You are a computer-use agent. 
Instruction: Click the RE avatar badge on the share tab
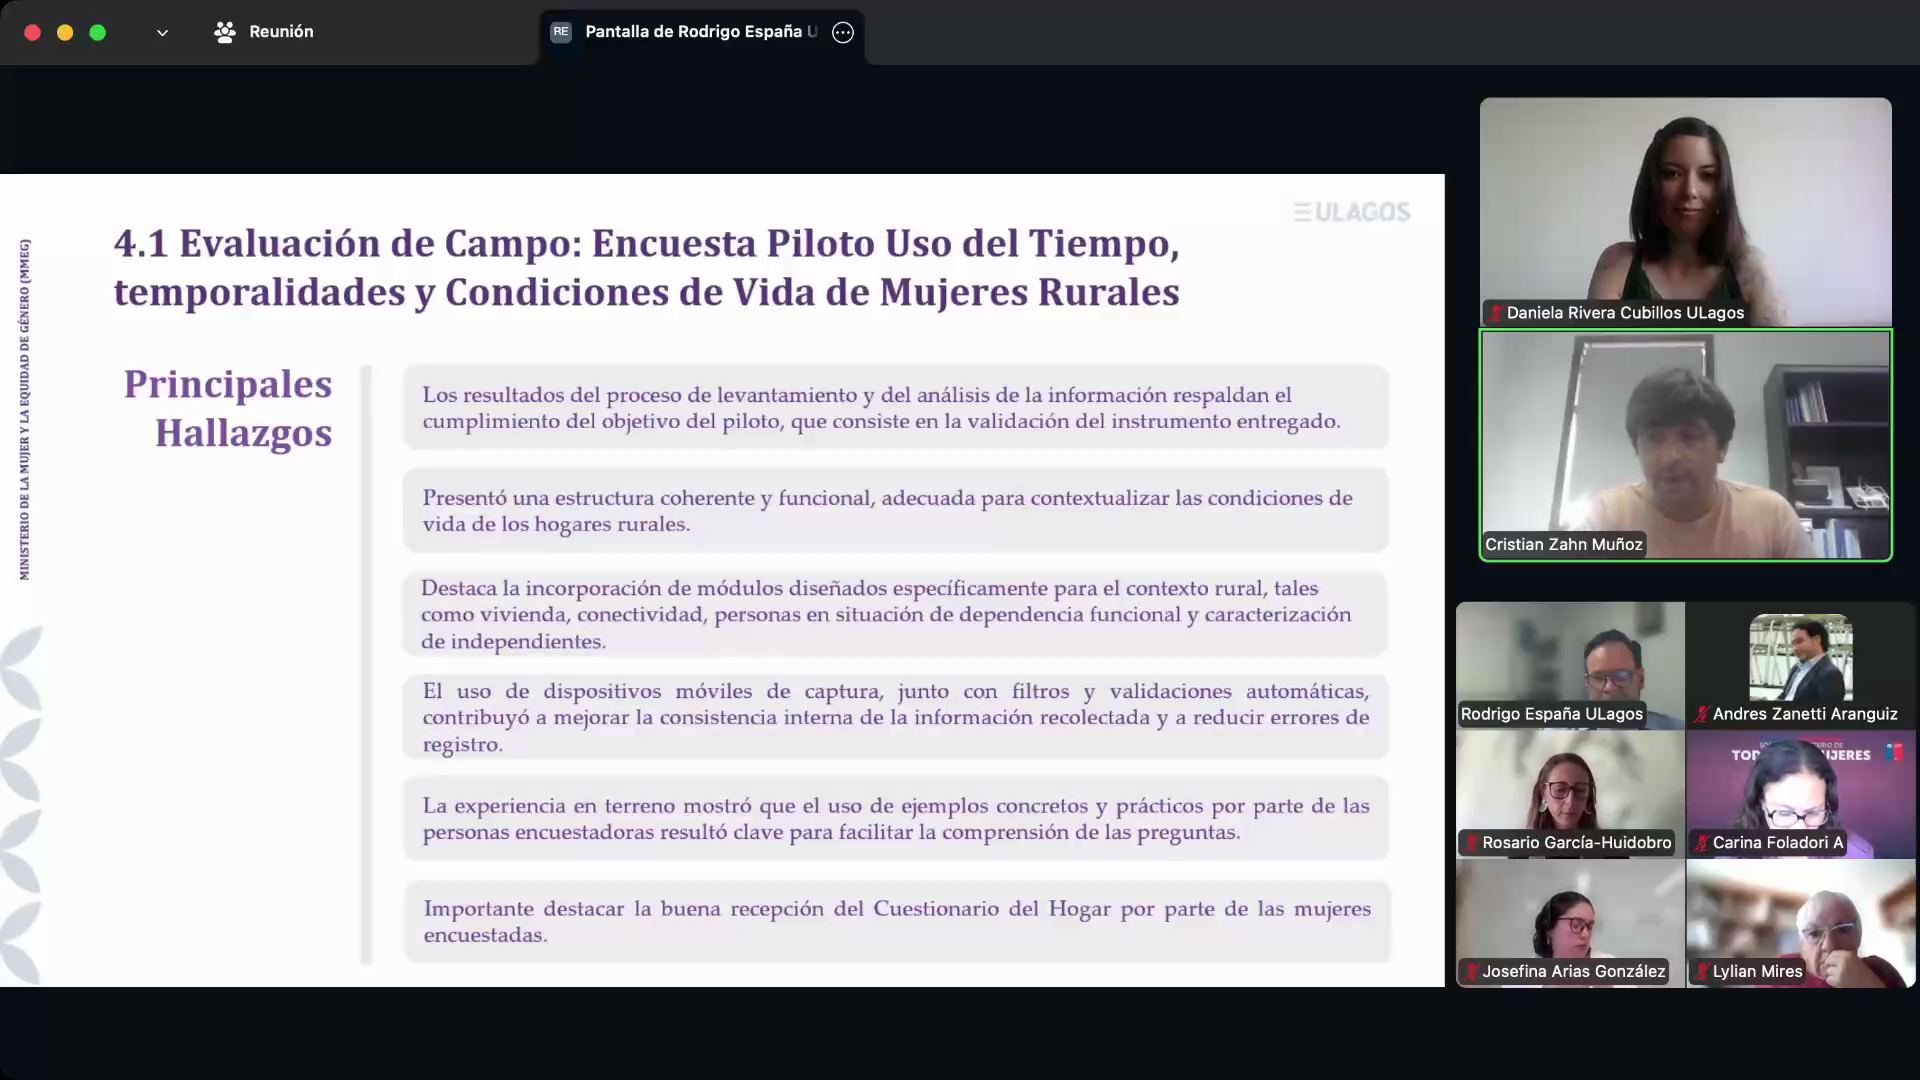tap(561, 32)
